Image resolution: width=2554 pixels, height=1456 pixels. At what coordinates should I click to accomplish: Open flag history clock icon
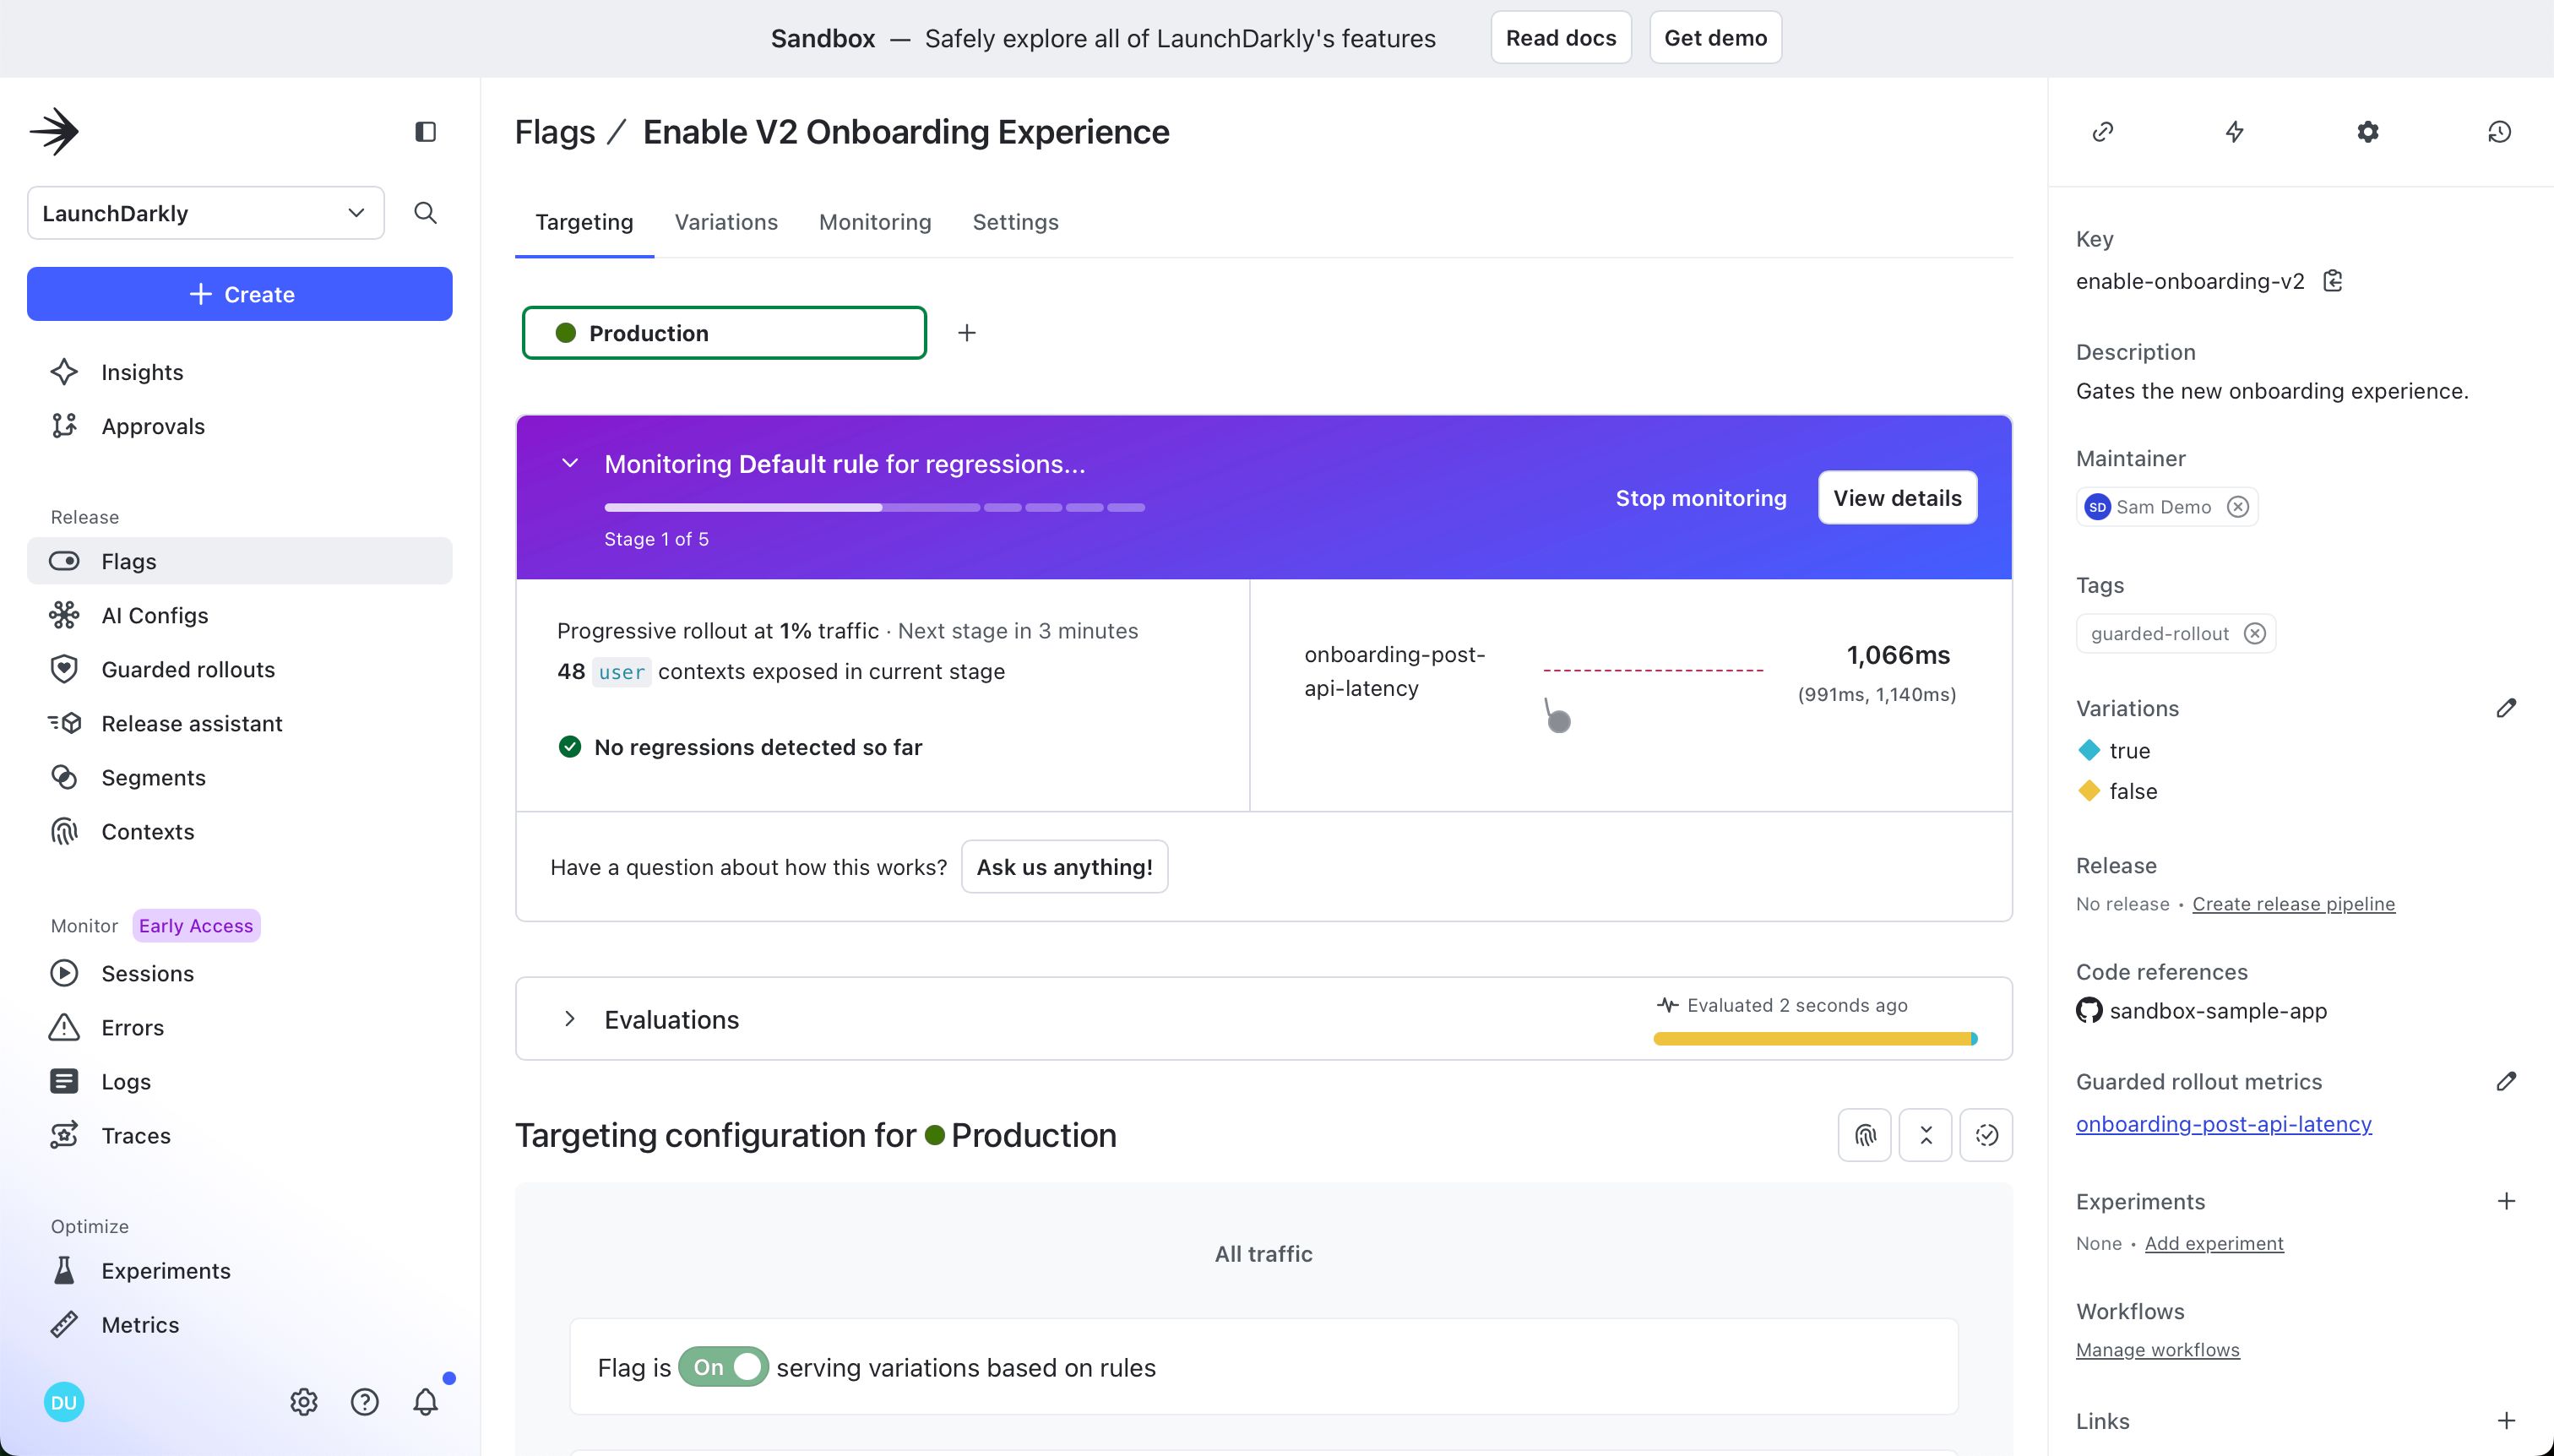[2500, 132]
